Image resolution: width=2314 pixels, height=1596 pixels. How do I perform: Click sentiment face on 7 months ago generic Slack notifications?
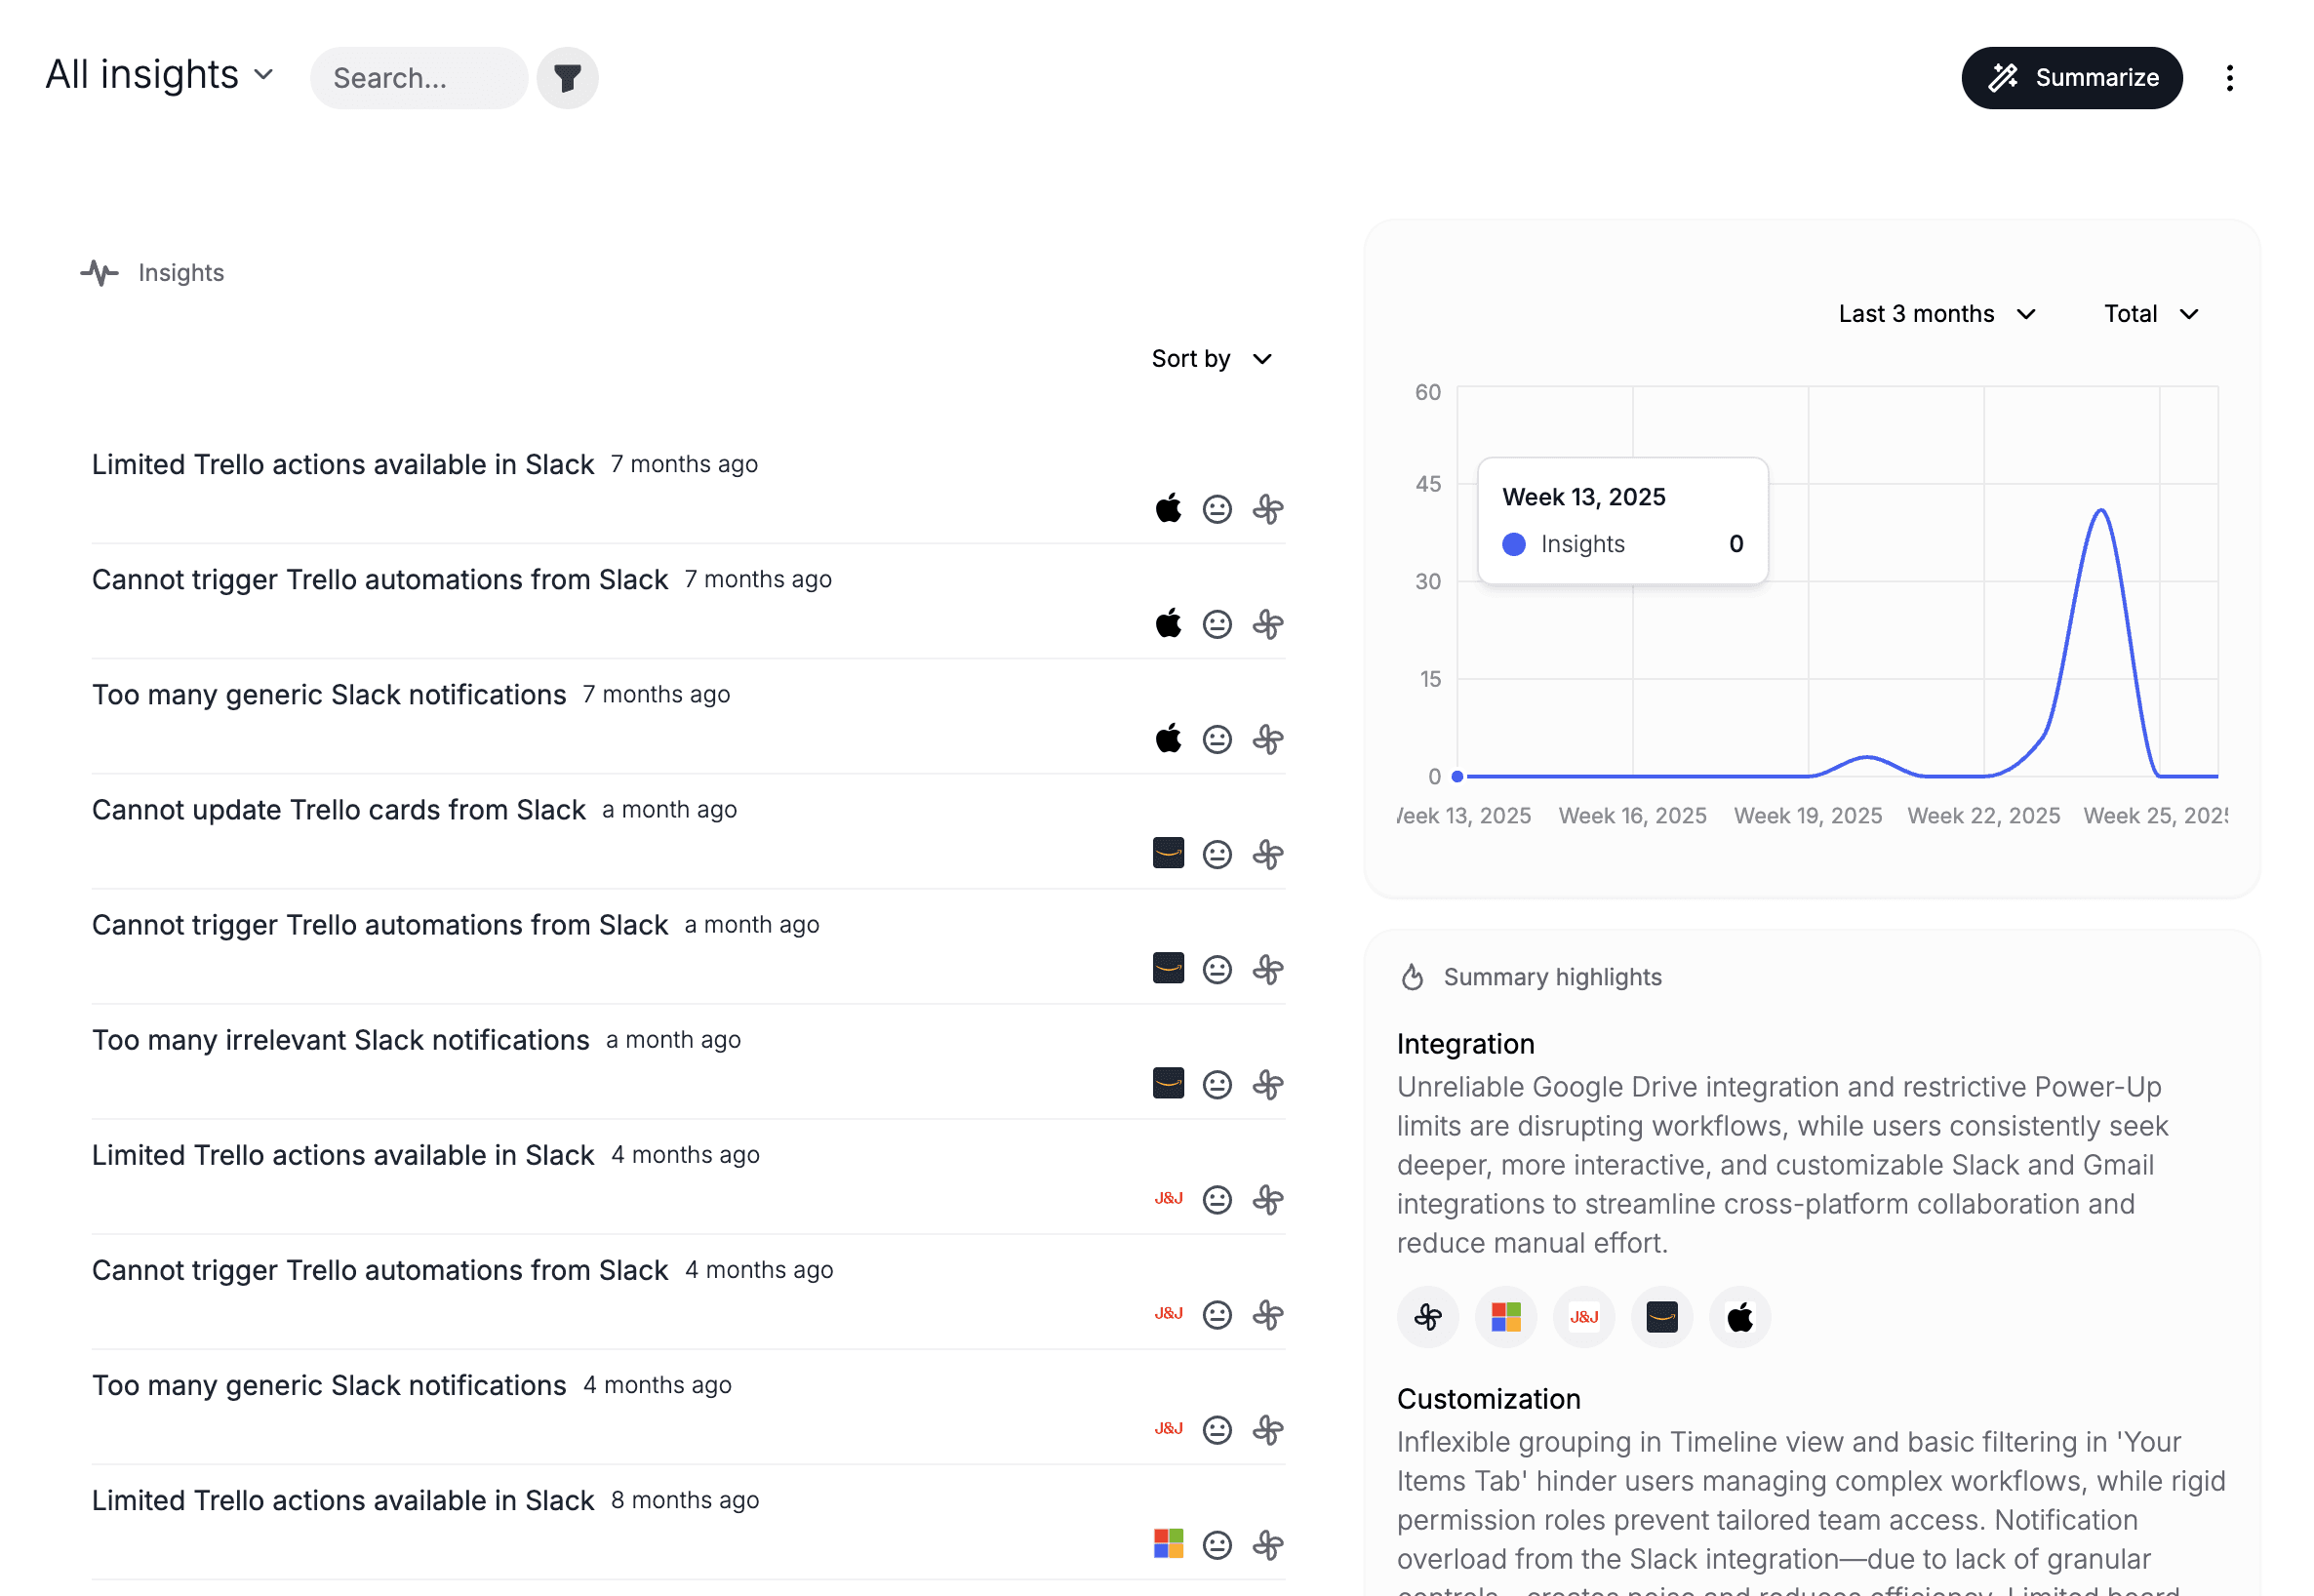pyautogui.click(x=1217, y=739)
